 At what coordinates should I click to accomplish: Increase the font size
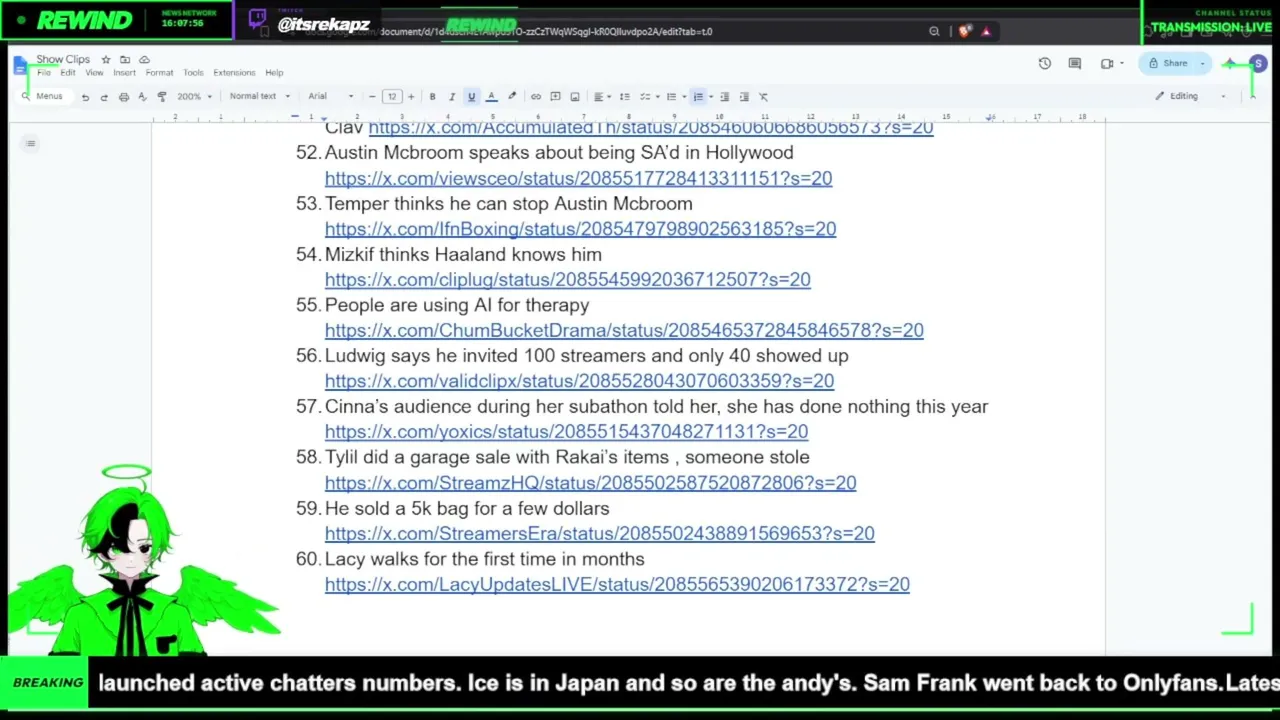(410, 97)
